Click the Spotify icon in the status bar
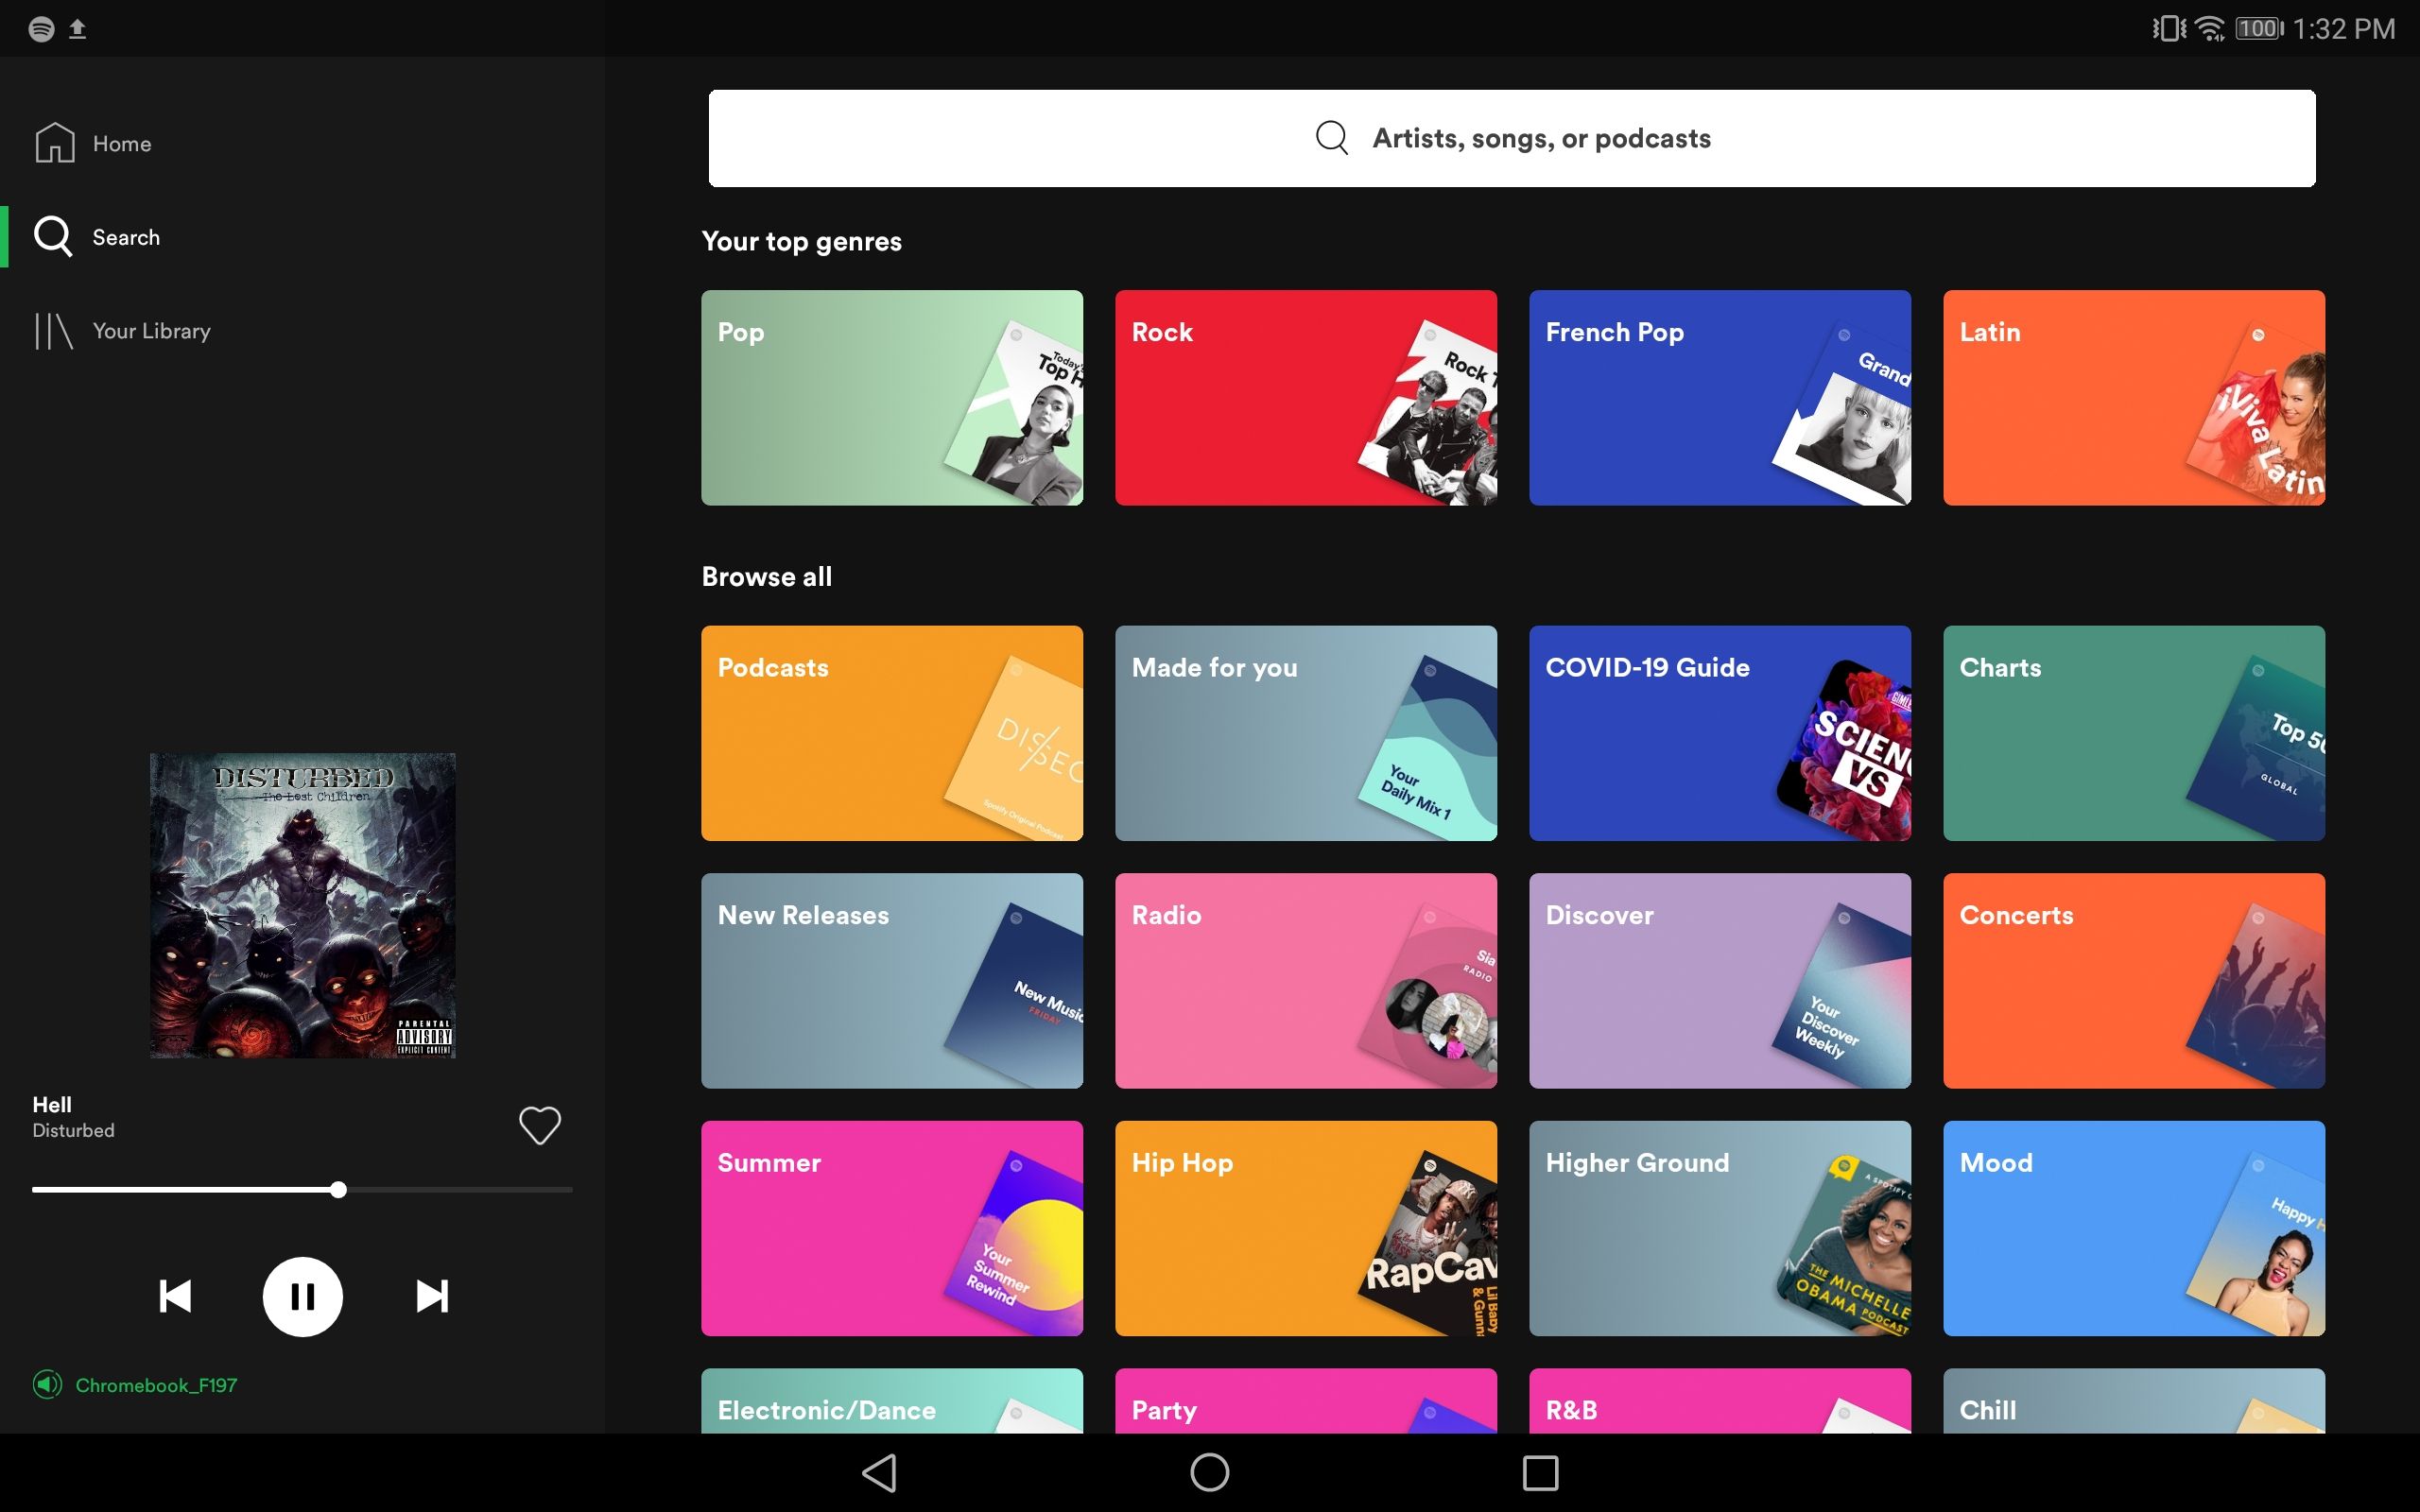2420x1512 pixels. point(42,28)
